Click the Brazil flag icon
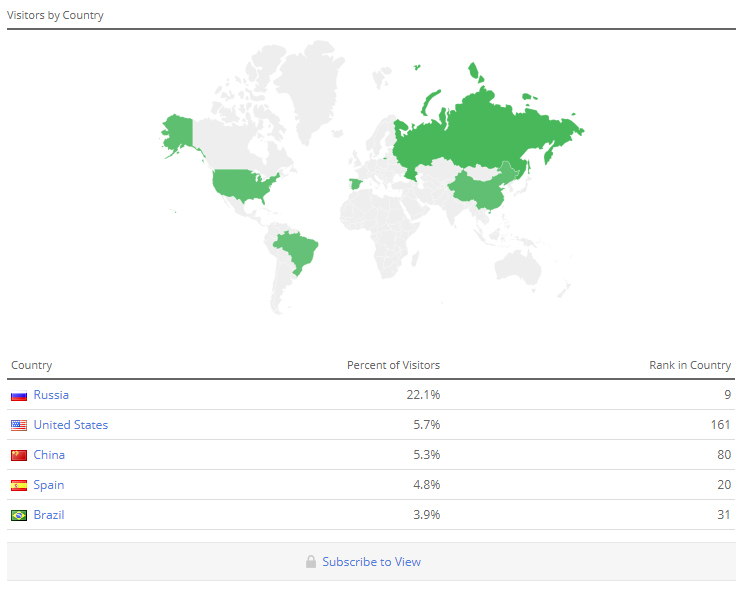 [x=19, y=516]
